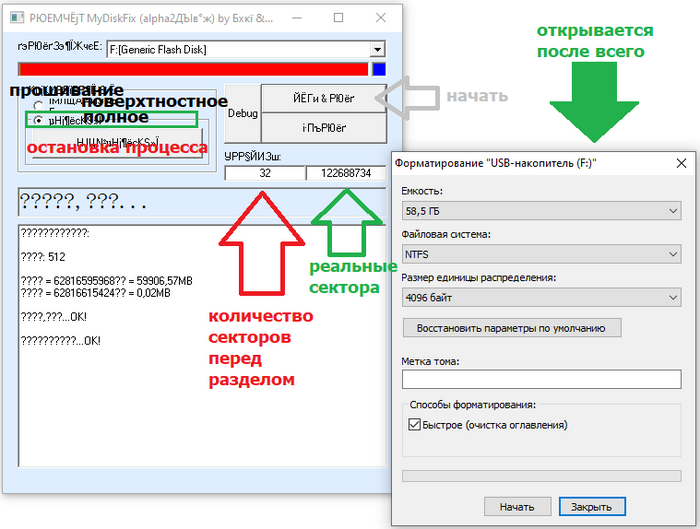
Task: Click the Метка тома text field
Action: (x=542, y=379)
